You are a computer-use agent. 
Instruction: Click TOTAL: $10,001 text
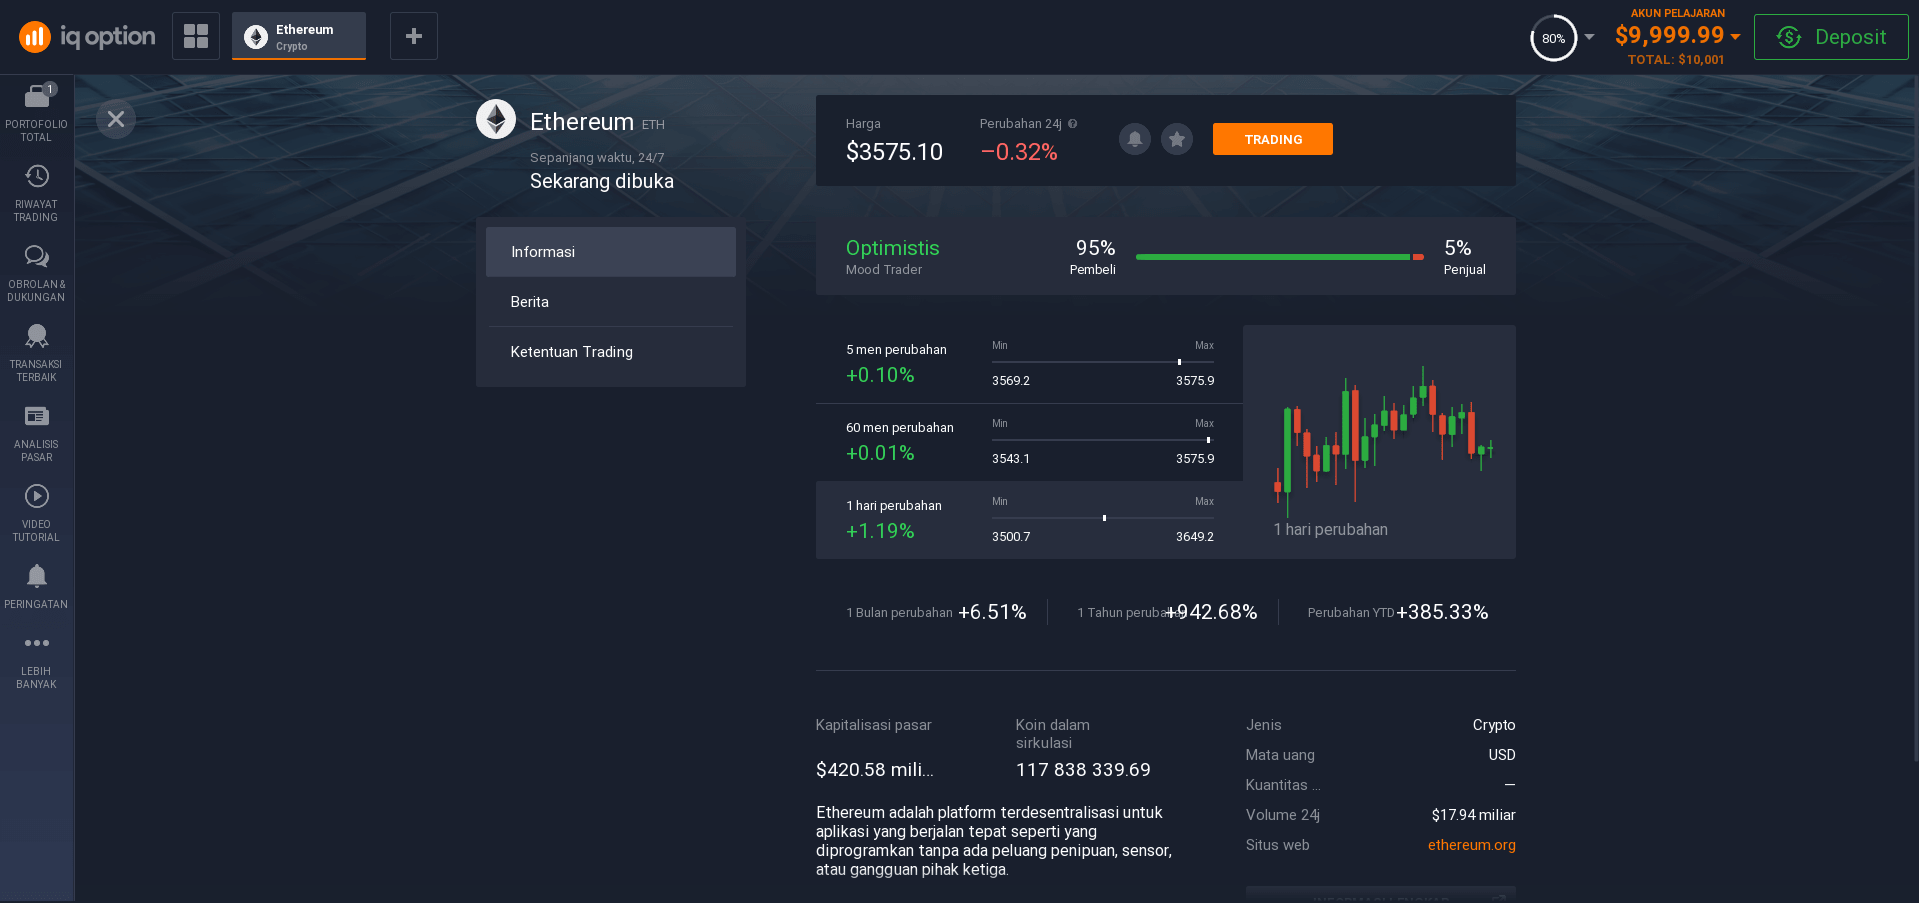[1676, 60]
